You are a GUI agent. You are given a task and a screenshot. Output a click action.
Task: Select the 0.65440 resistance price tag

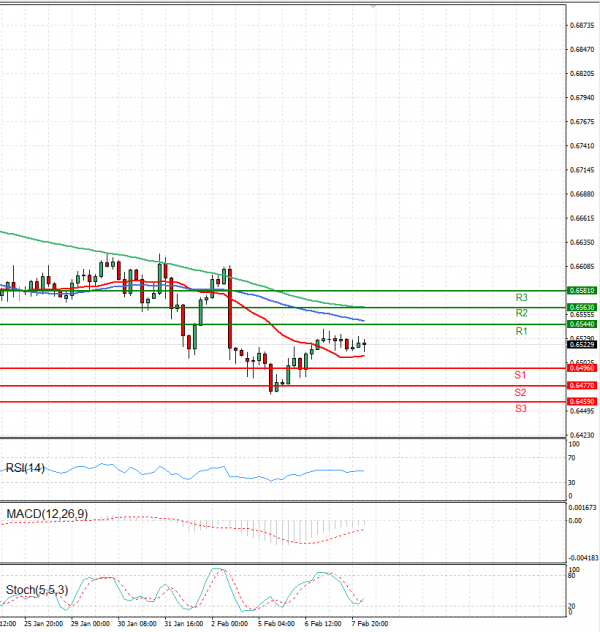[582, 324]
